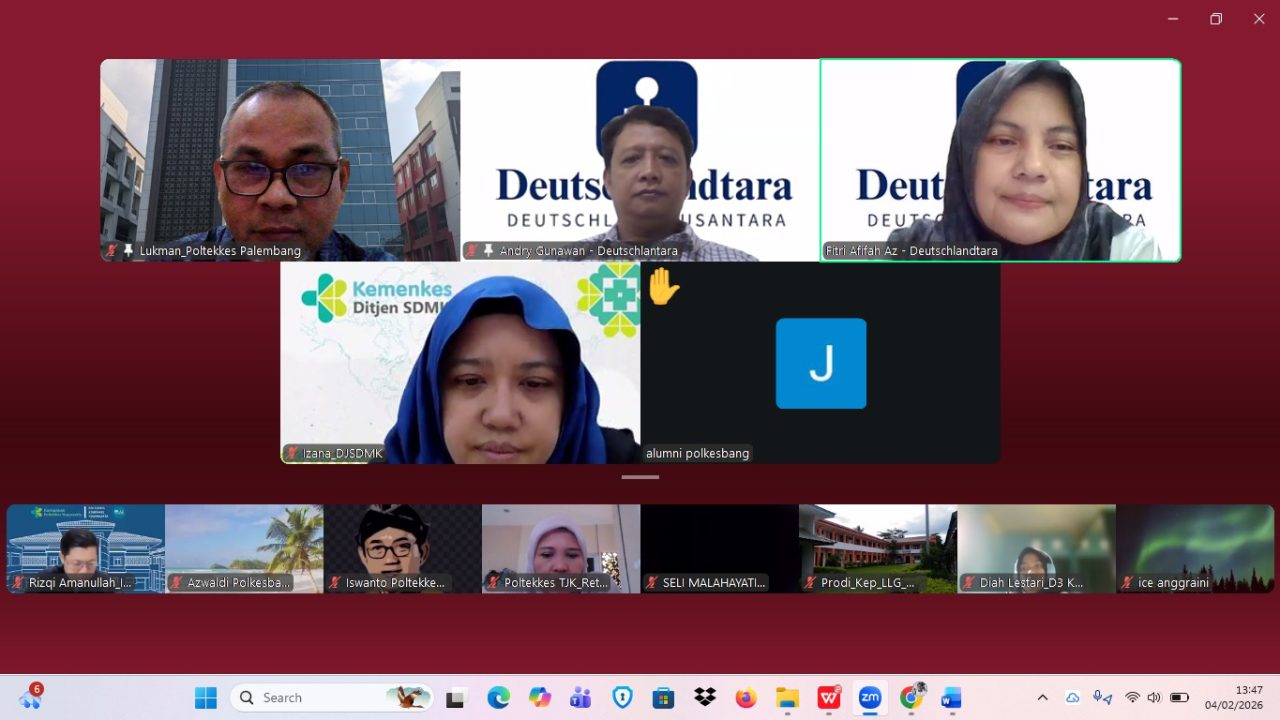The image size is (1280, 720).
Task: Open Microsoft Store from the taskbar
Action: point(663,697)
